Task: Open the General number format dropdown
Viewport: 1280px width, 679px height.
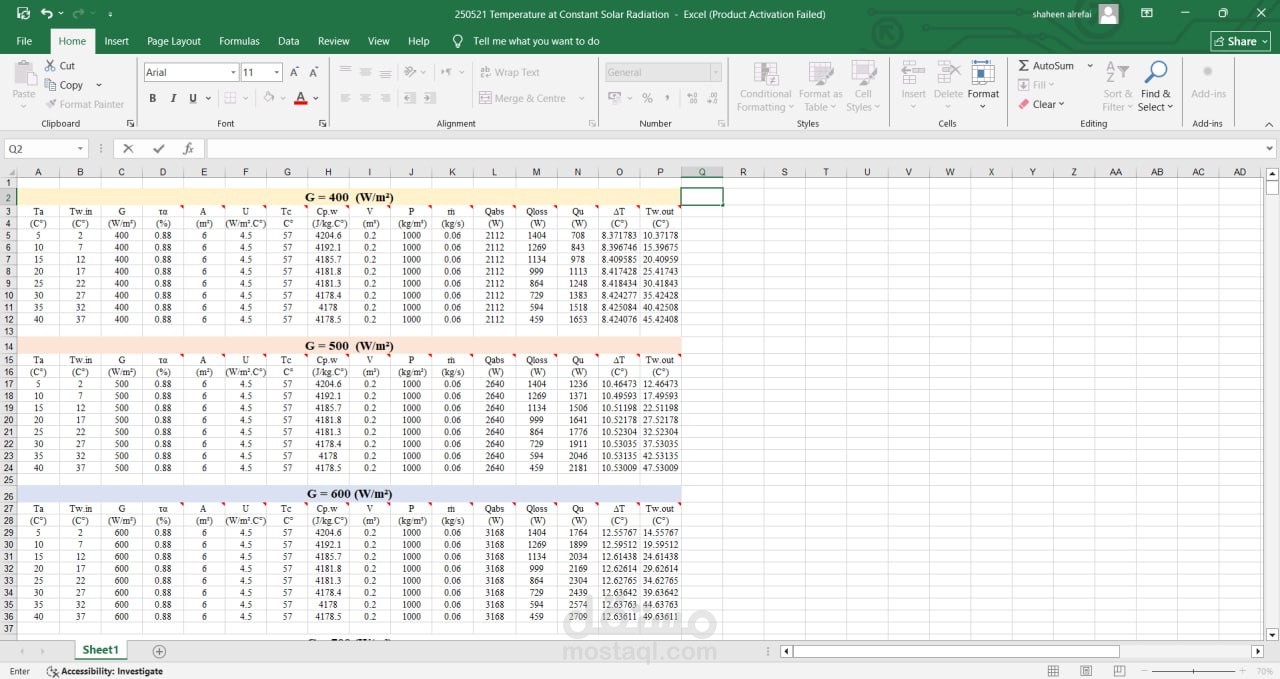Action: (716, 72)
